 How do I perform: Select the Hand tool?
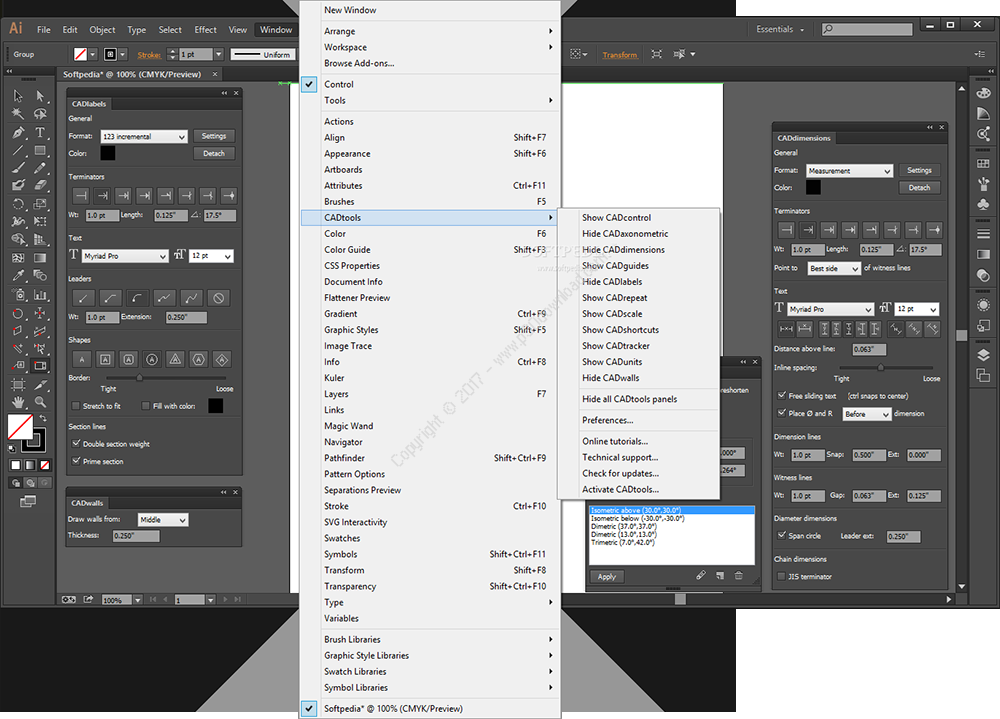point(18,402)
